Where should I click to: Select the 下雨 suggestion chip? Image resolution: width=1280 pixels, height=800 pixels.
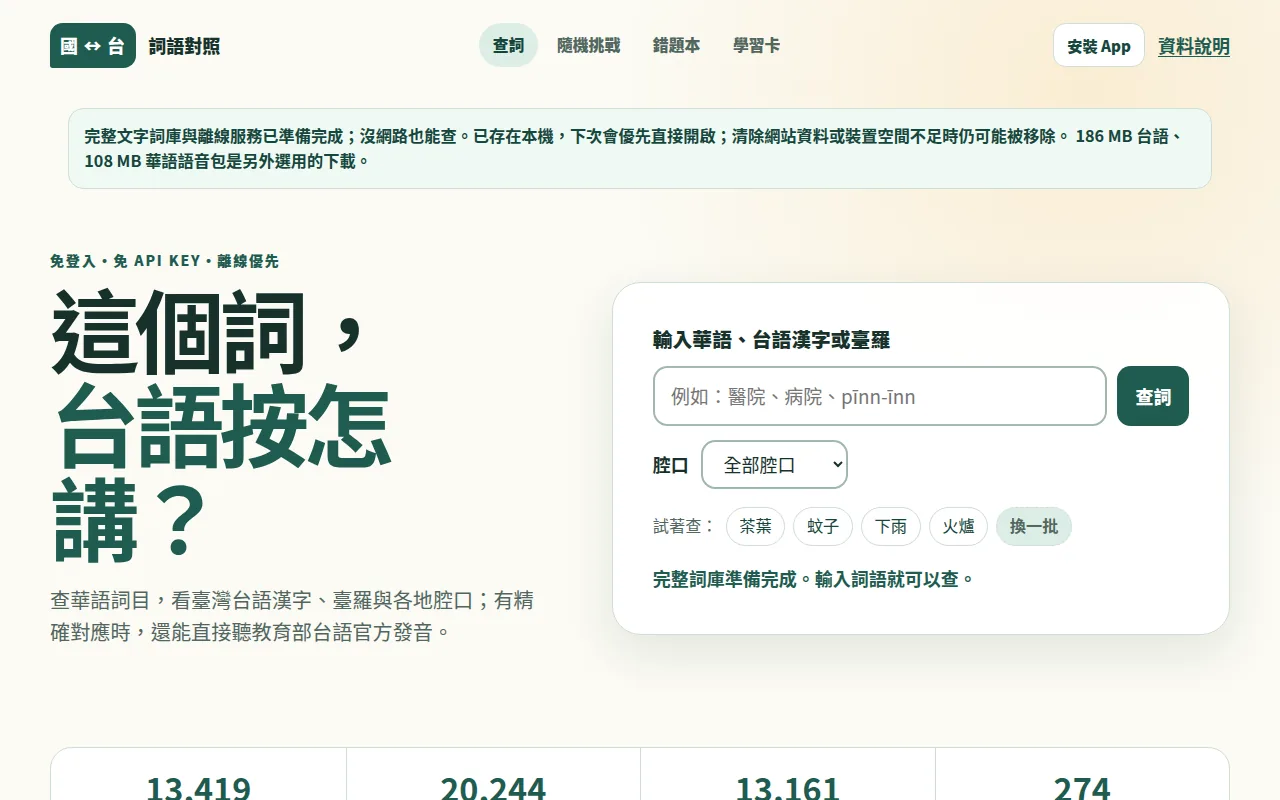pos(891,526)
